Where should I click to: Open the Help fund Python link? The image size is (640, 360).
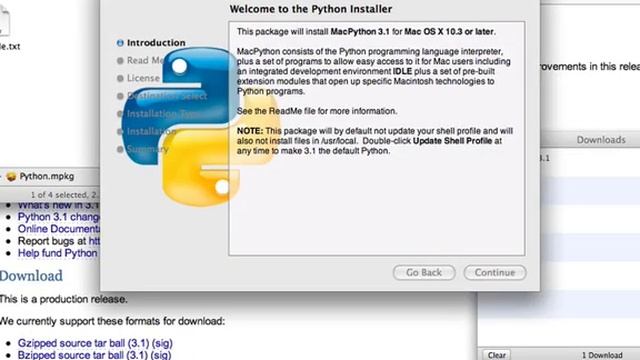pyautogui.click(x=58, y=253)
